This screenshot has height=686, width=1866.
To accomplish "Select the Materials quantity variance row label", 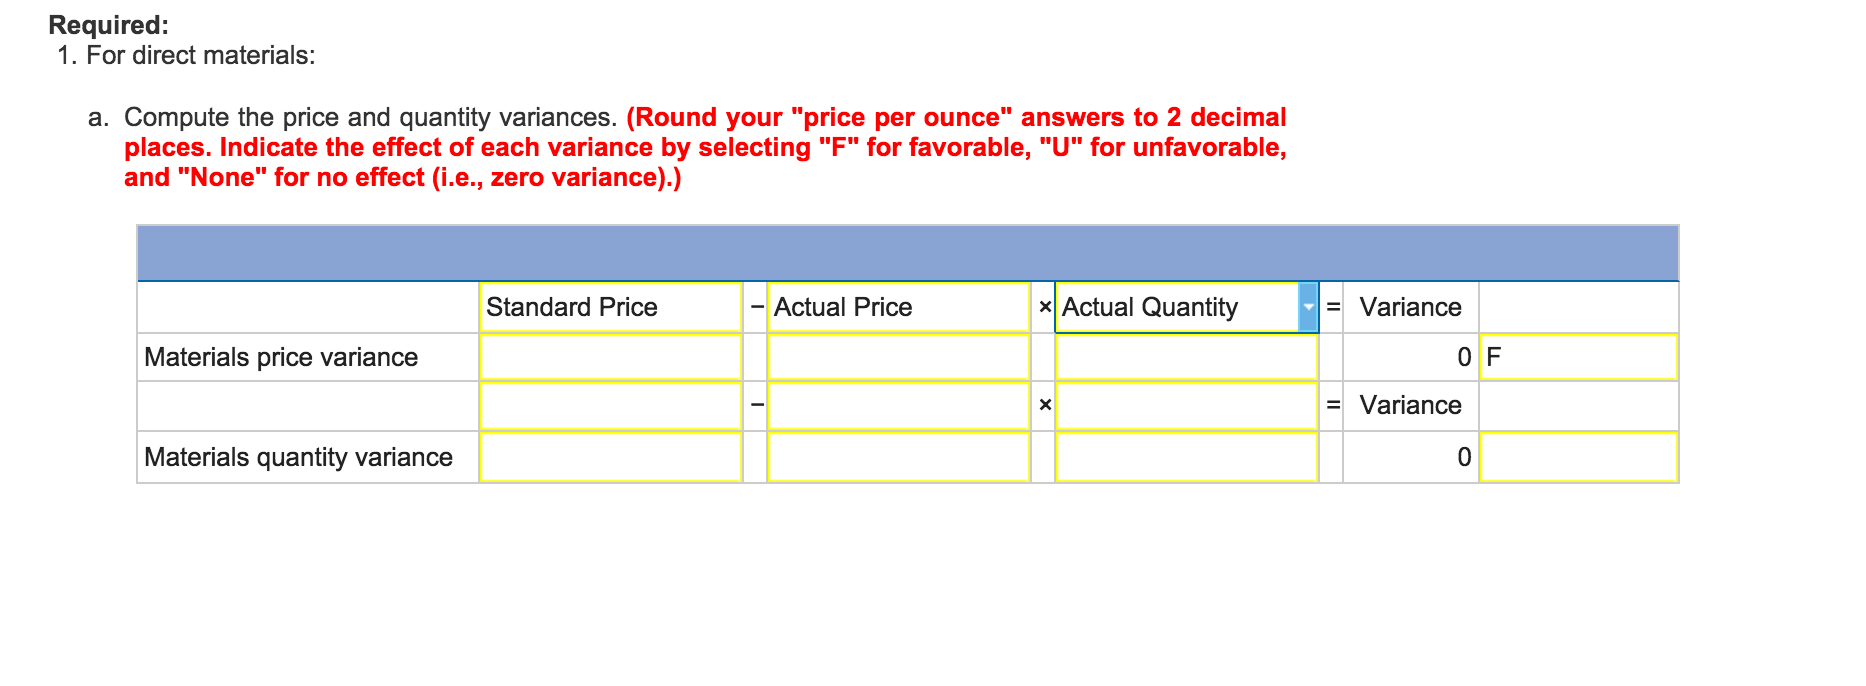I will [298, 457].
